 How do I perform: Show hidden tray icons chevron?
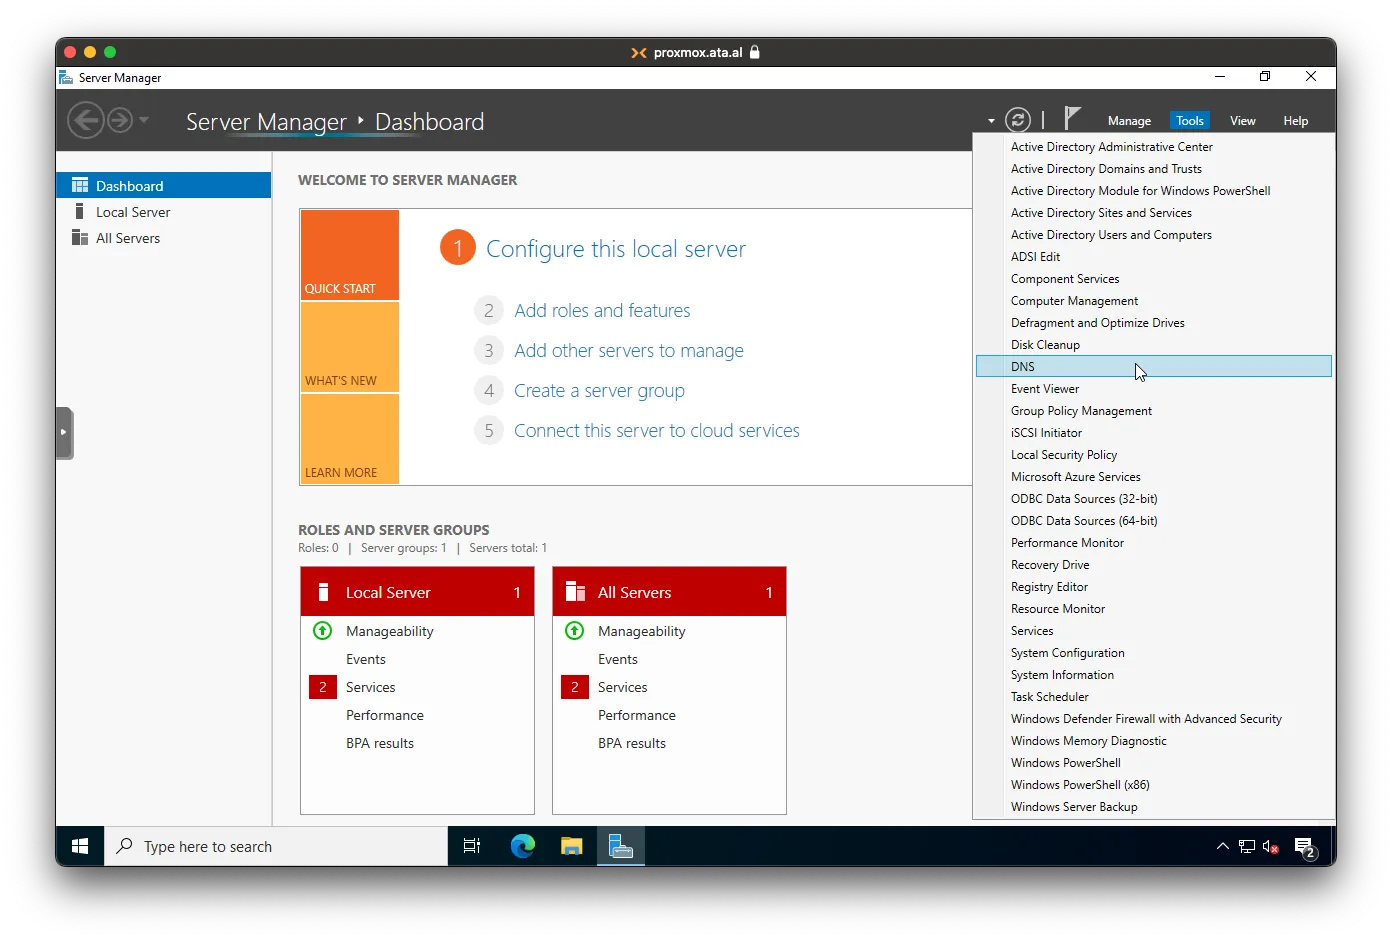[x=1222, y=846]
